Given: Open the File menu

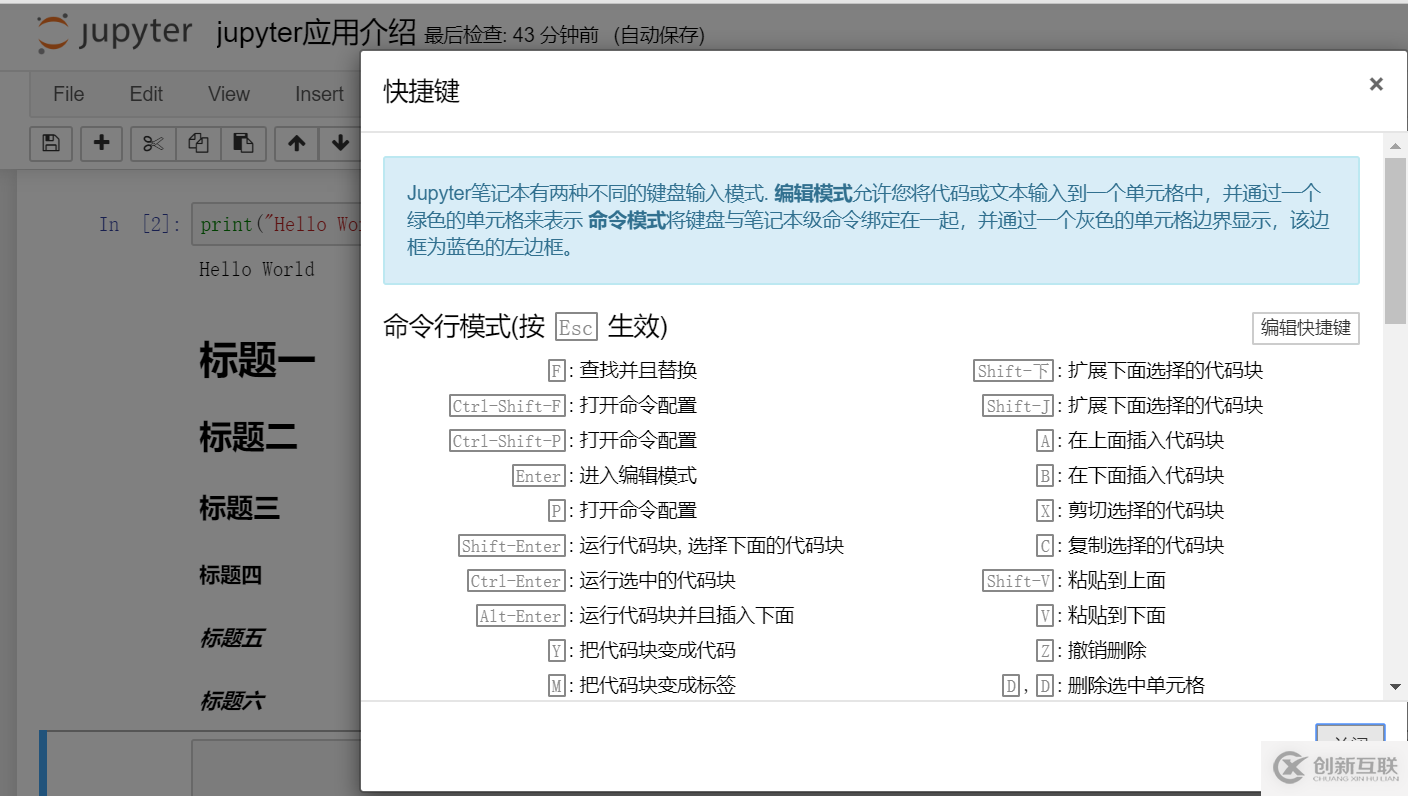Looking at the screenshot, I should pyautogui.click(x=68, y=94).
